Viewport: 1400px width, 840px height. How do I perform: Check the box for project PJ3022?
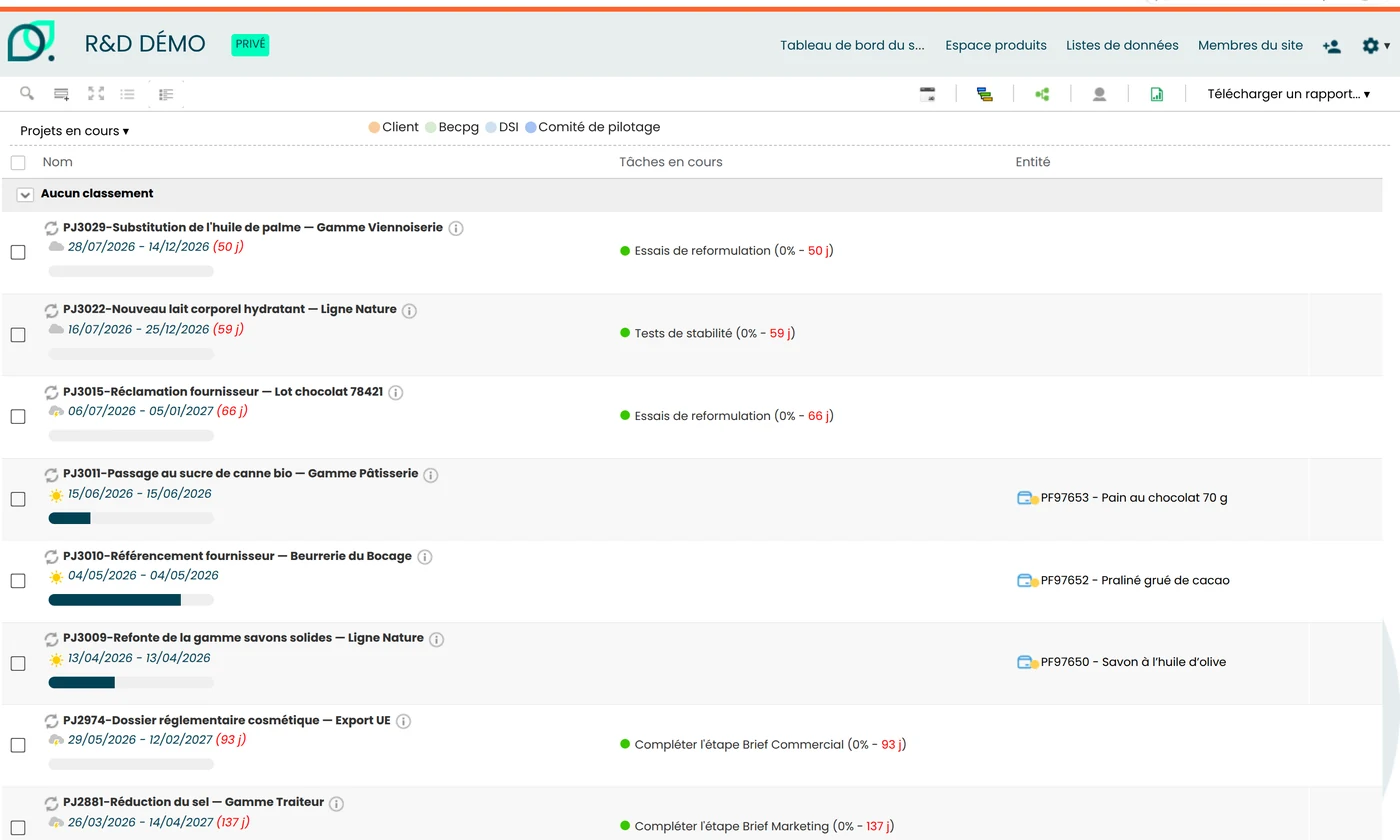click(18, 335)
